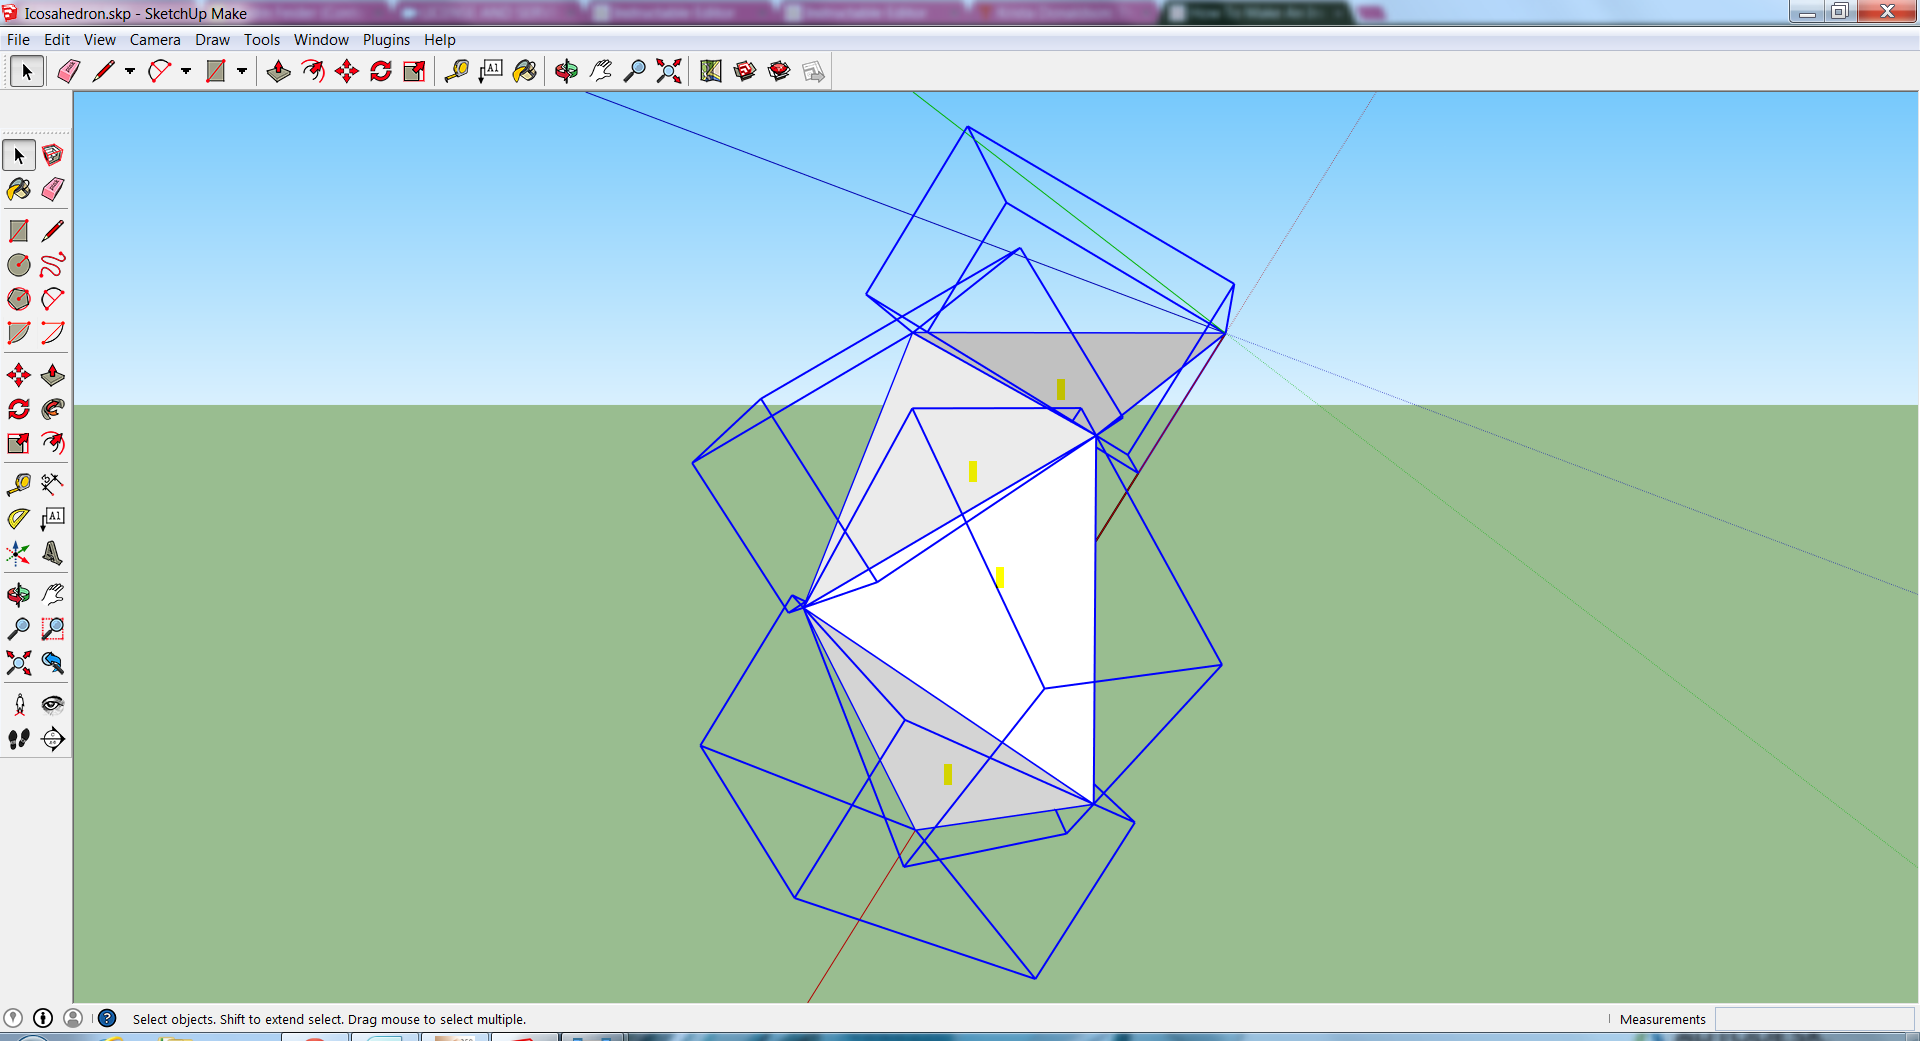Open the Plugins menu
1920x1041 pixels.
tap(386, 40)
